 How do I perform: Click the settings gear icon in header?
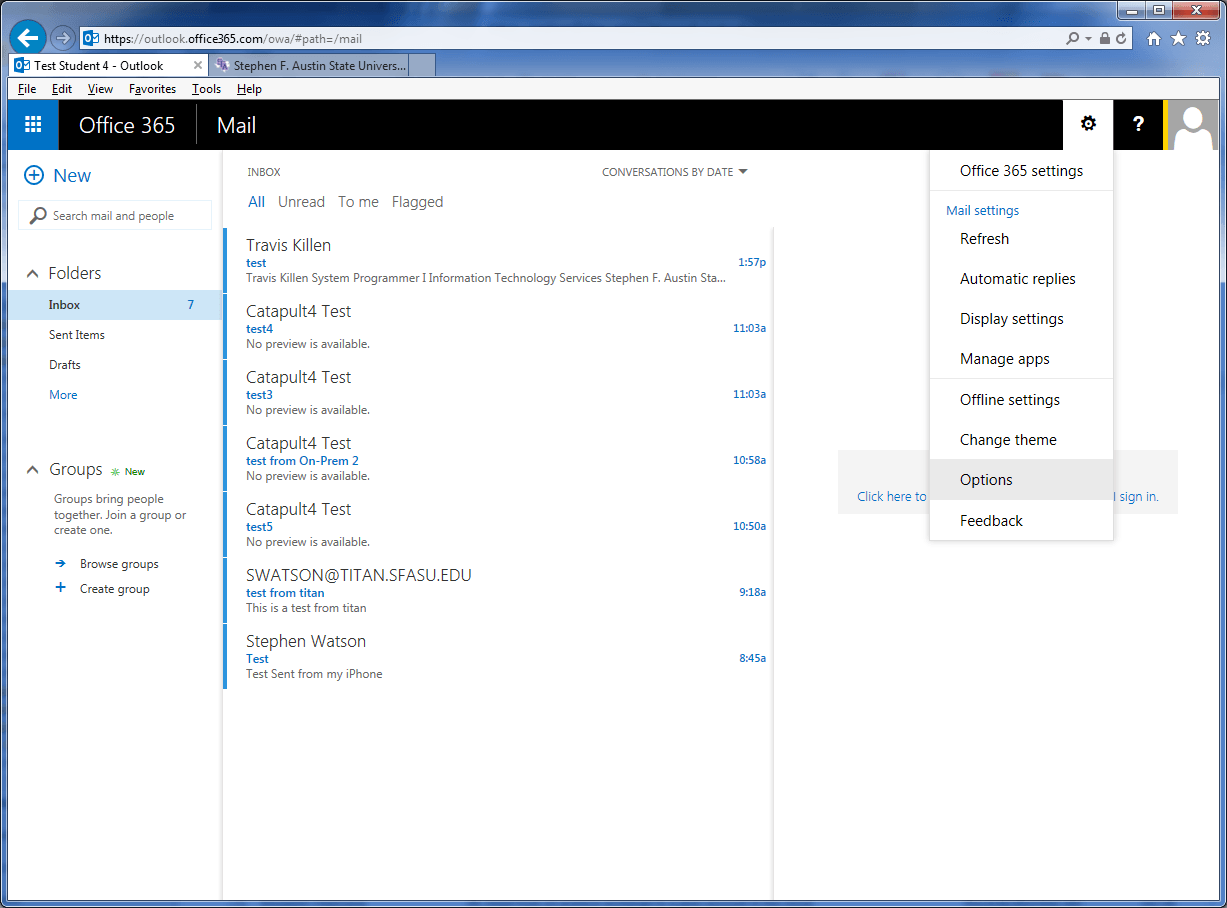(1088, 125)
